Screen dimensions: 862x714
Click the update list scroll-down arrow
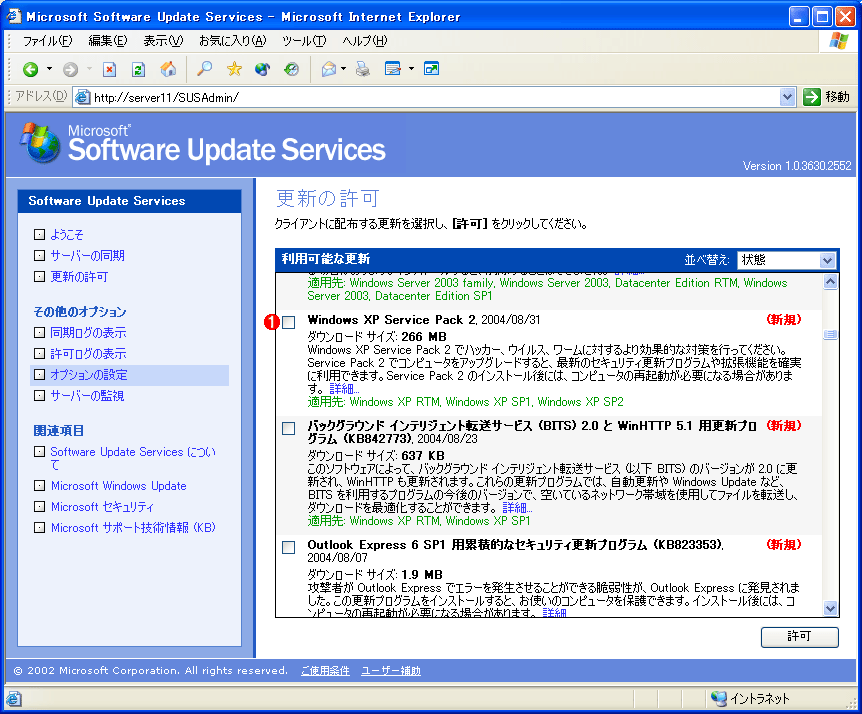(831, 608)
